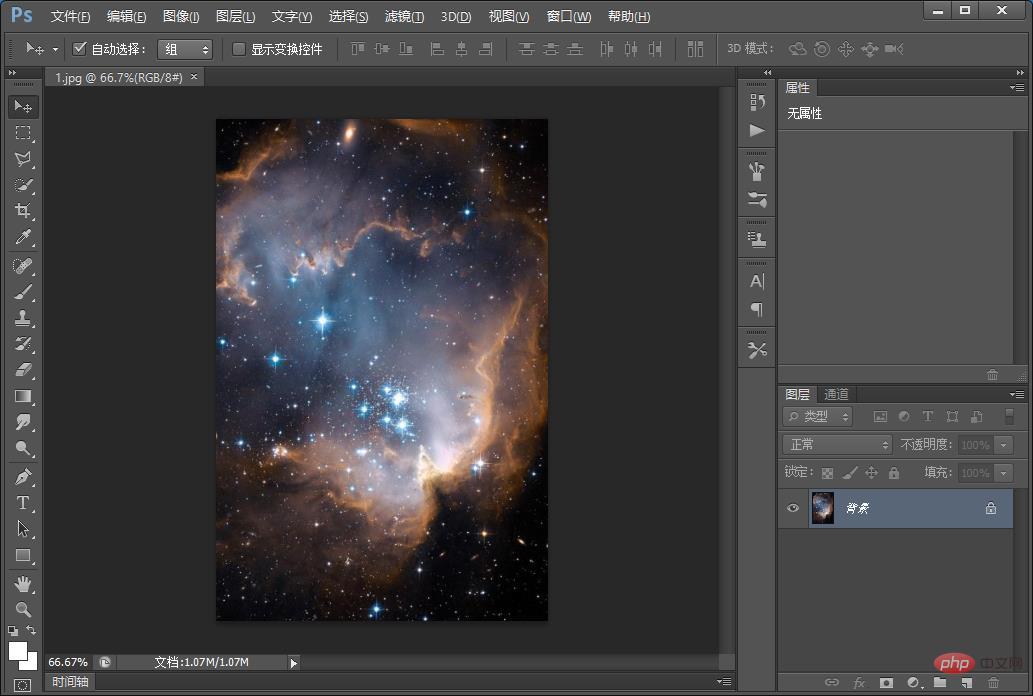Select the Rectangular Marquee tool
Viewport: 1033px width, 696px height.
pyautogui.click(x=23, y=133)
